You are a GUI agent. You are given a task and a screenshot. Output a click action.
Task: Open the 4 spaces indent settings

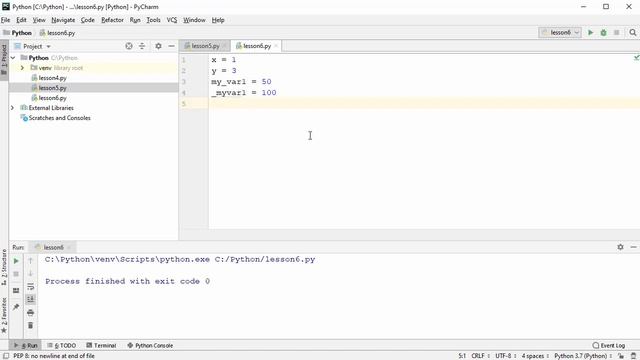(535, 356)
